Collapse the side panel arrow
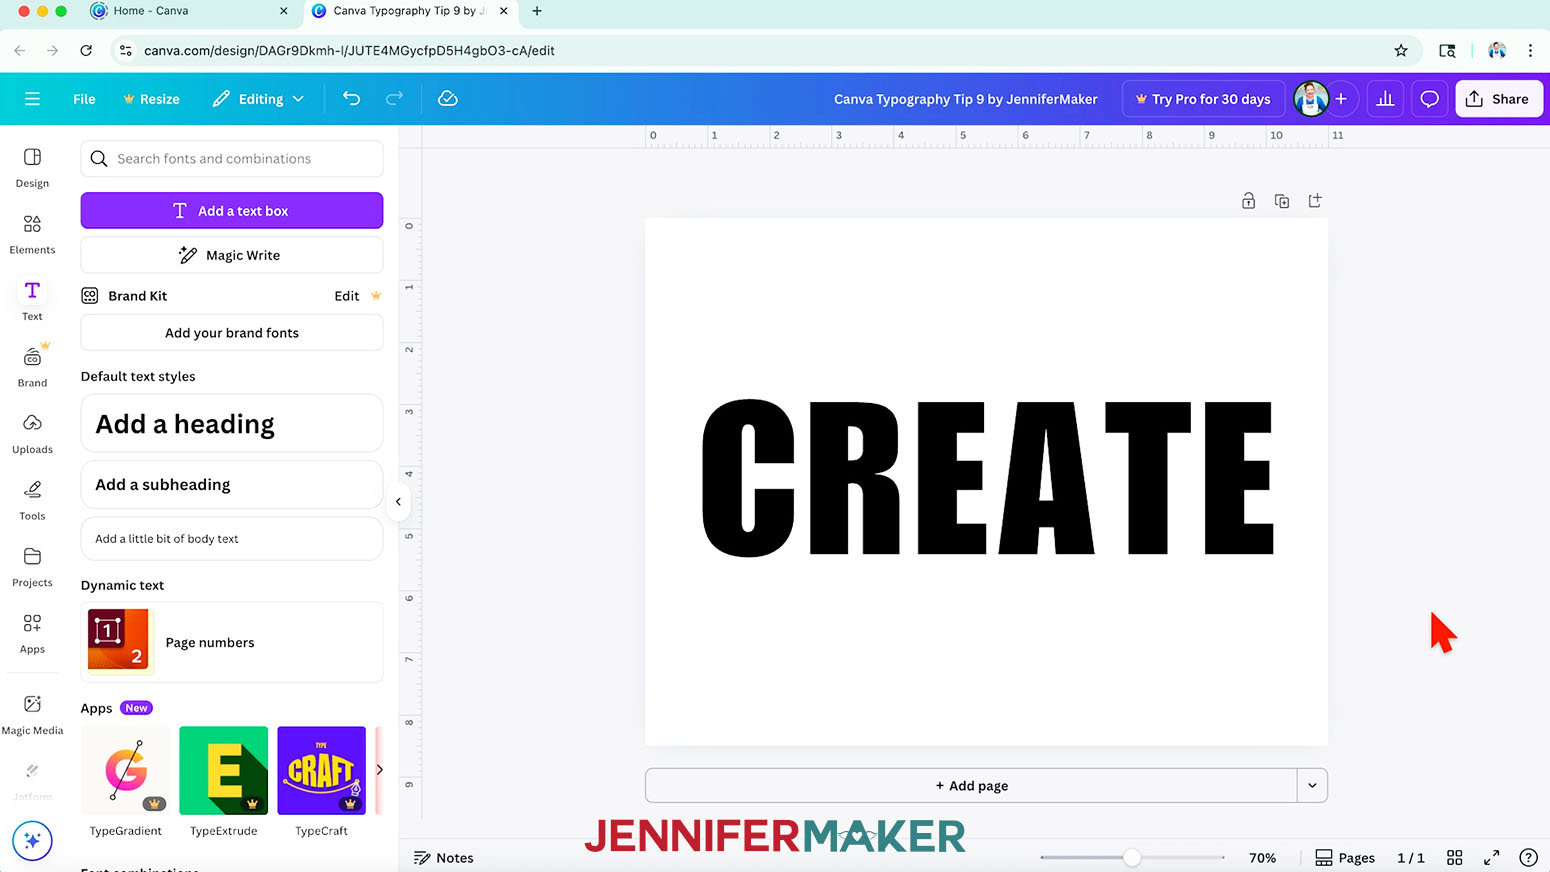 [398, 502]
